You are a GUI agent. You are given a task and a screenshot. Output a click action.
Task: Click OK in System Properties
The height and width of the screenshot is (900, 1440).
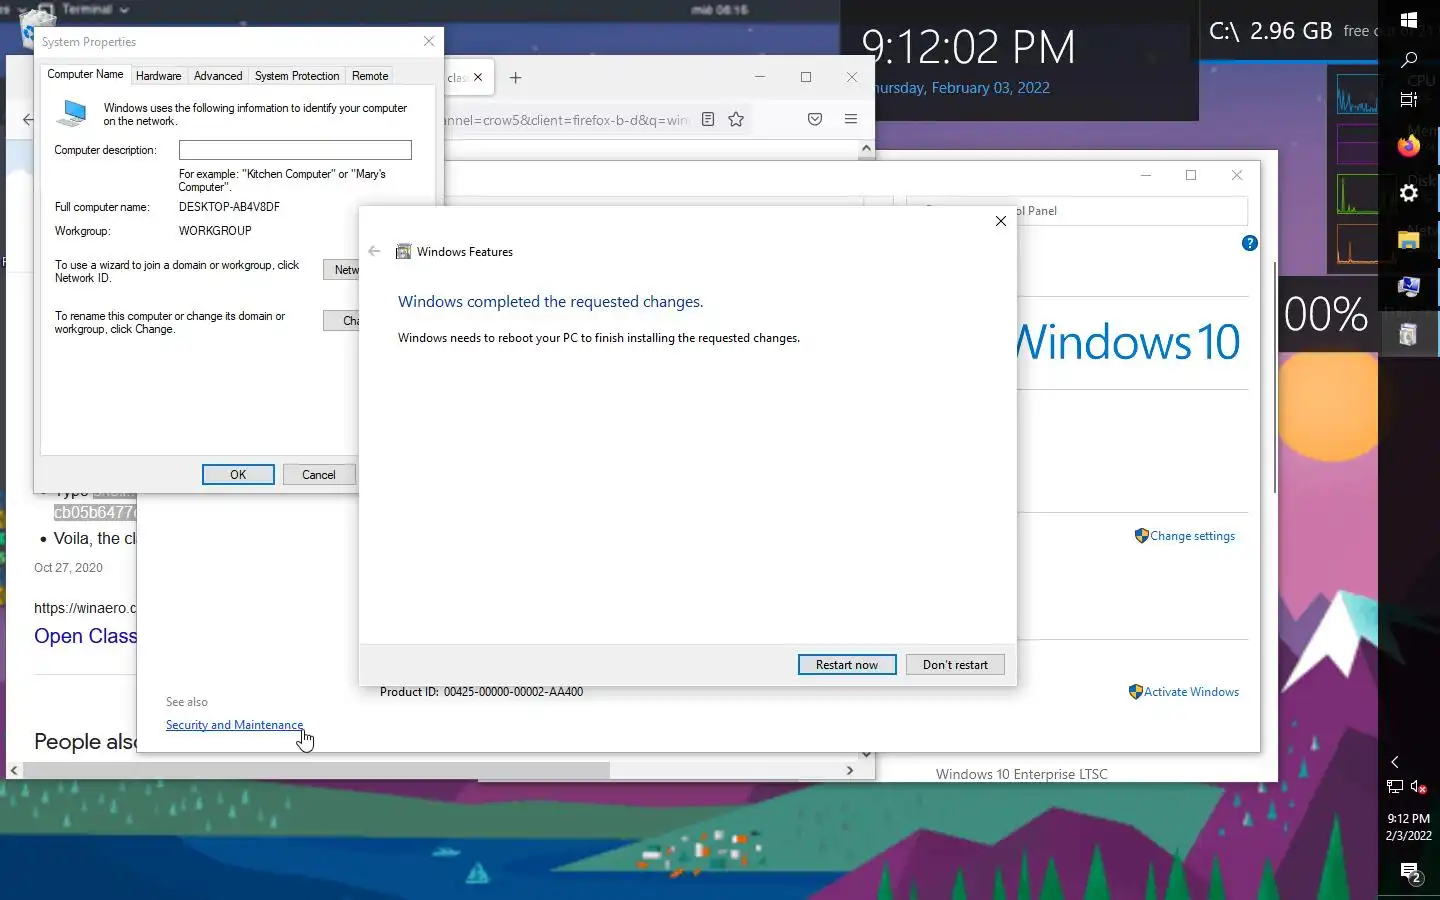(x=238, y=475)
